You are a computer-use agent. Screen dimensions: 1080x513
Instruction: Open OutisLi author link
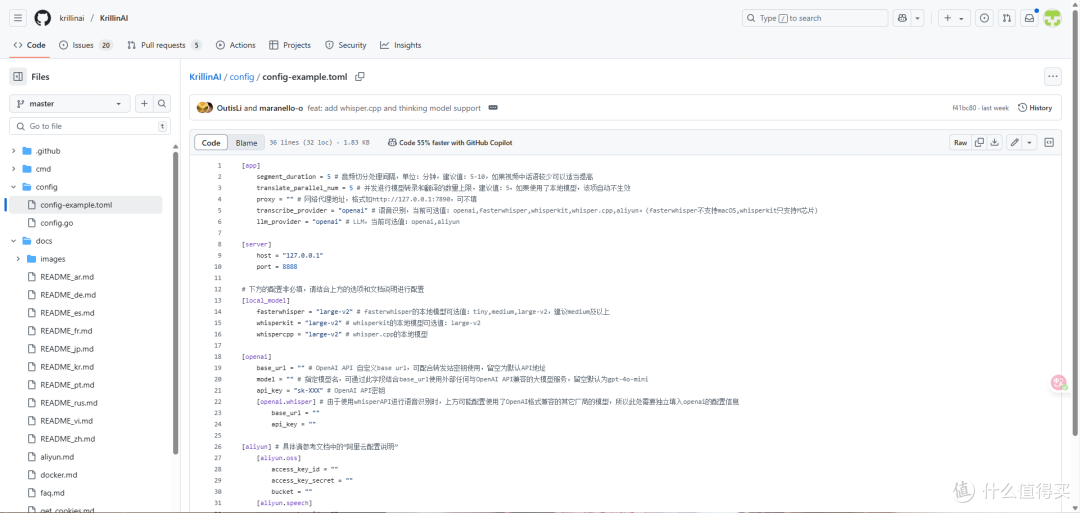(x=229, y=108)
